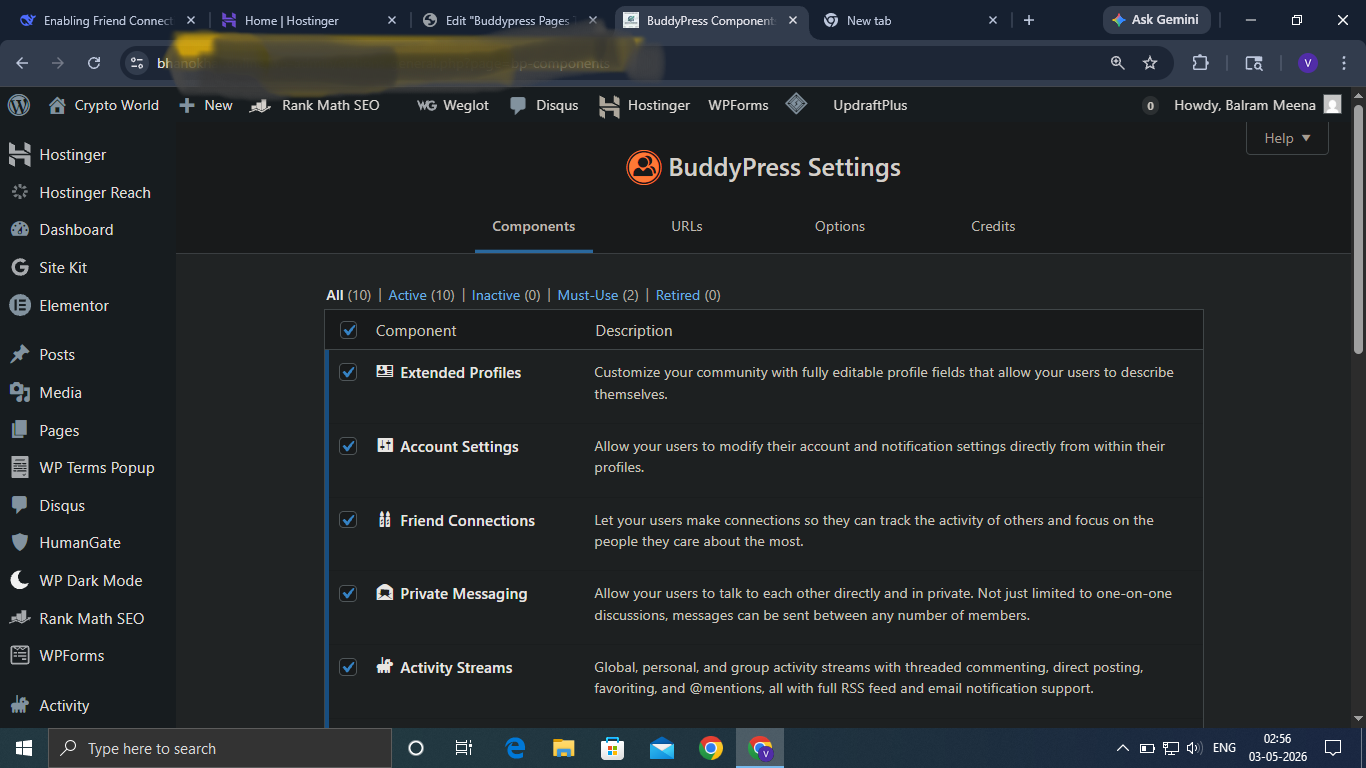This screenshot has height=768, width=1366.
Task: Uncheck the Private Messaging checkbox
Action: [348, 593]
